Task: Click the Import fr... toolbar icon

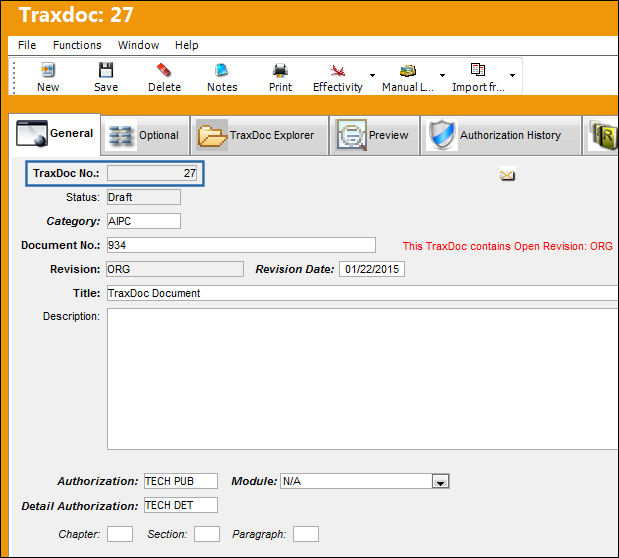Action: 478,70
